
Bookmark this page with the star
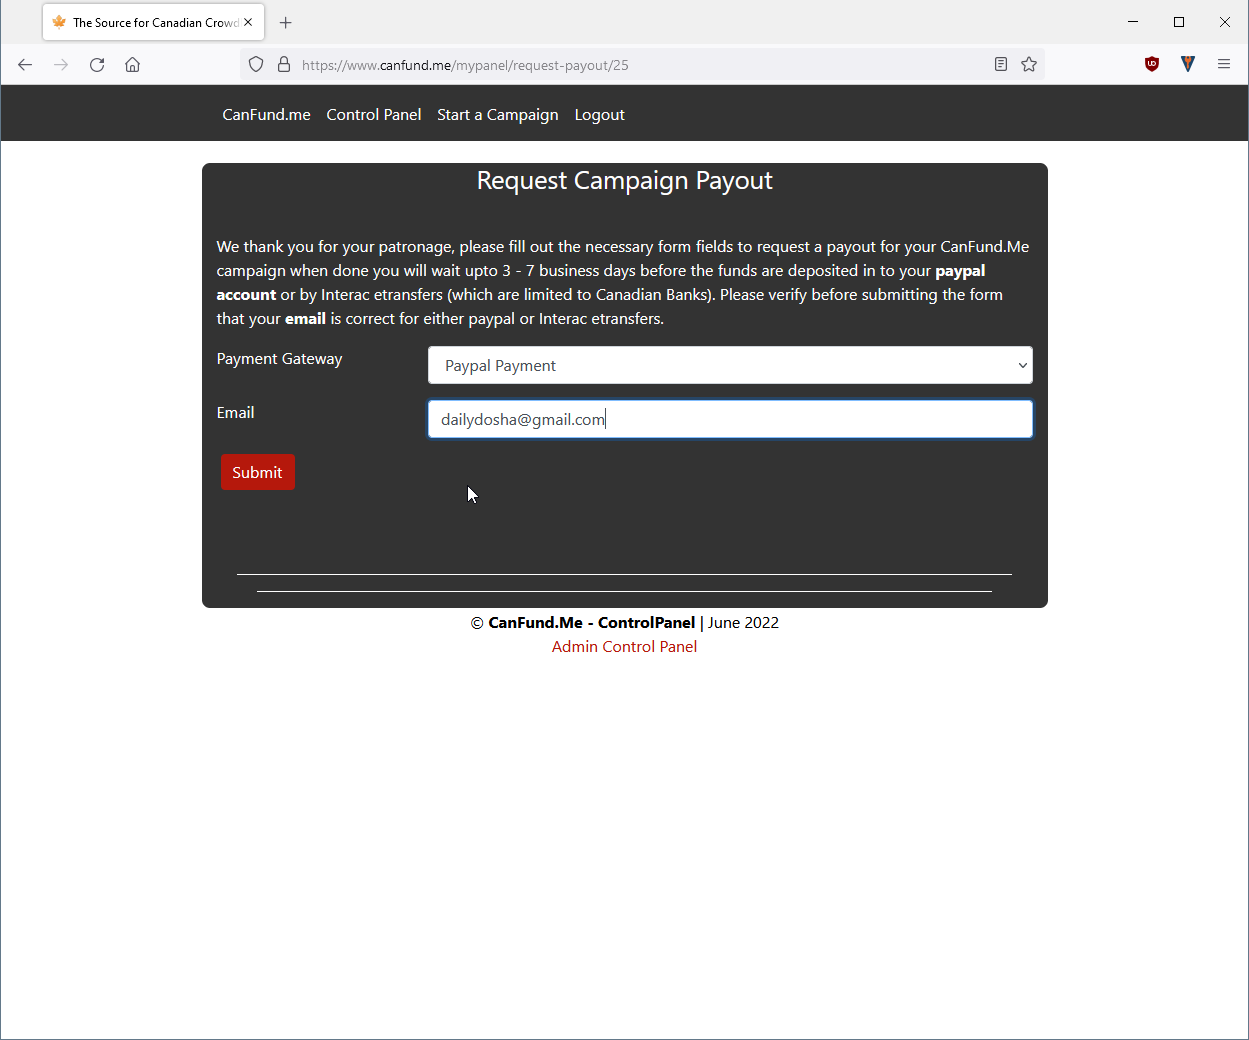[1029, 64]
